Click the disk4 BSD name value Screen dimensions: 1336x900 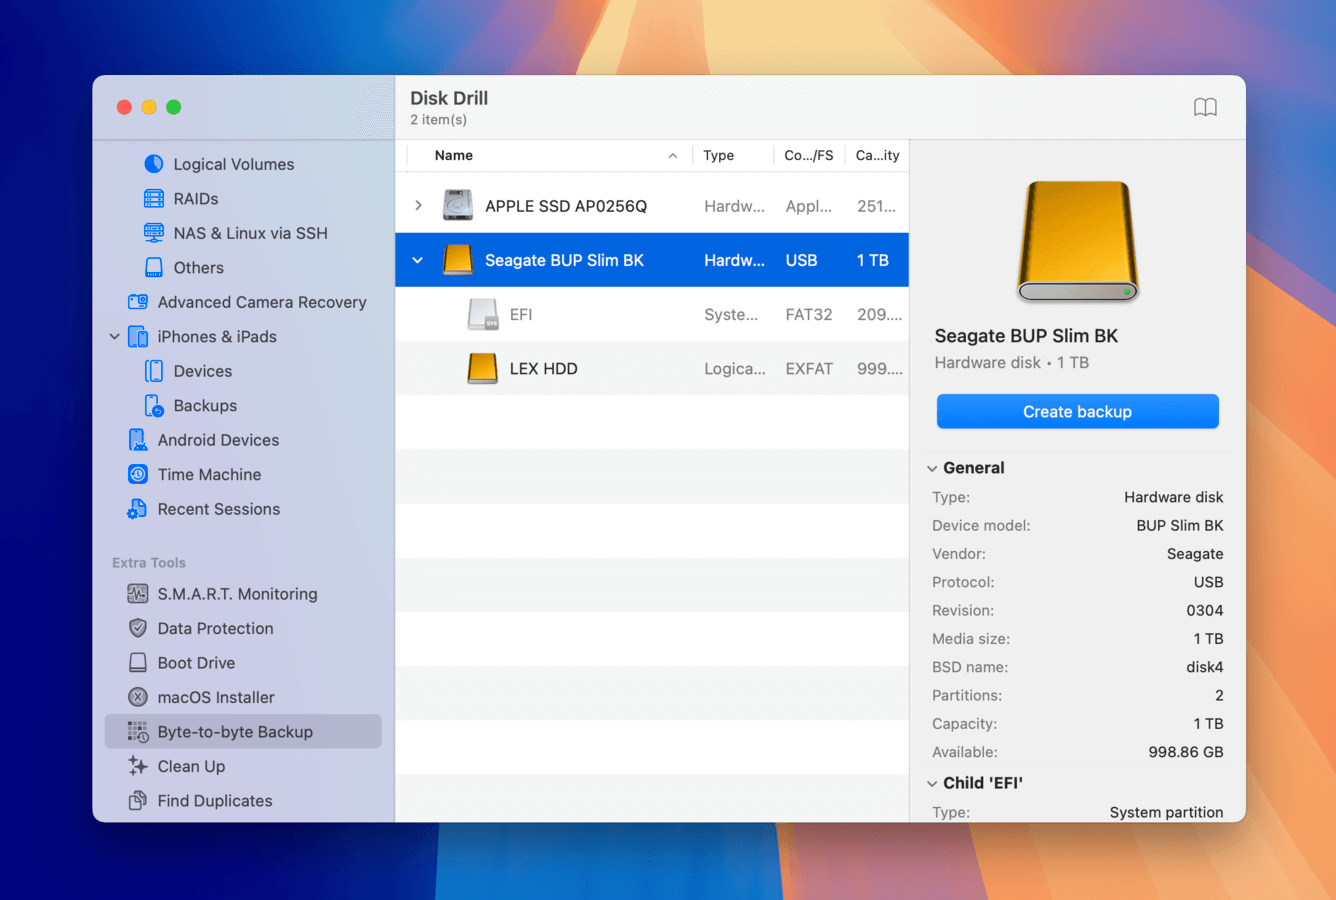(1205, 667)
